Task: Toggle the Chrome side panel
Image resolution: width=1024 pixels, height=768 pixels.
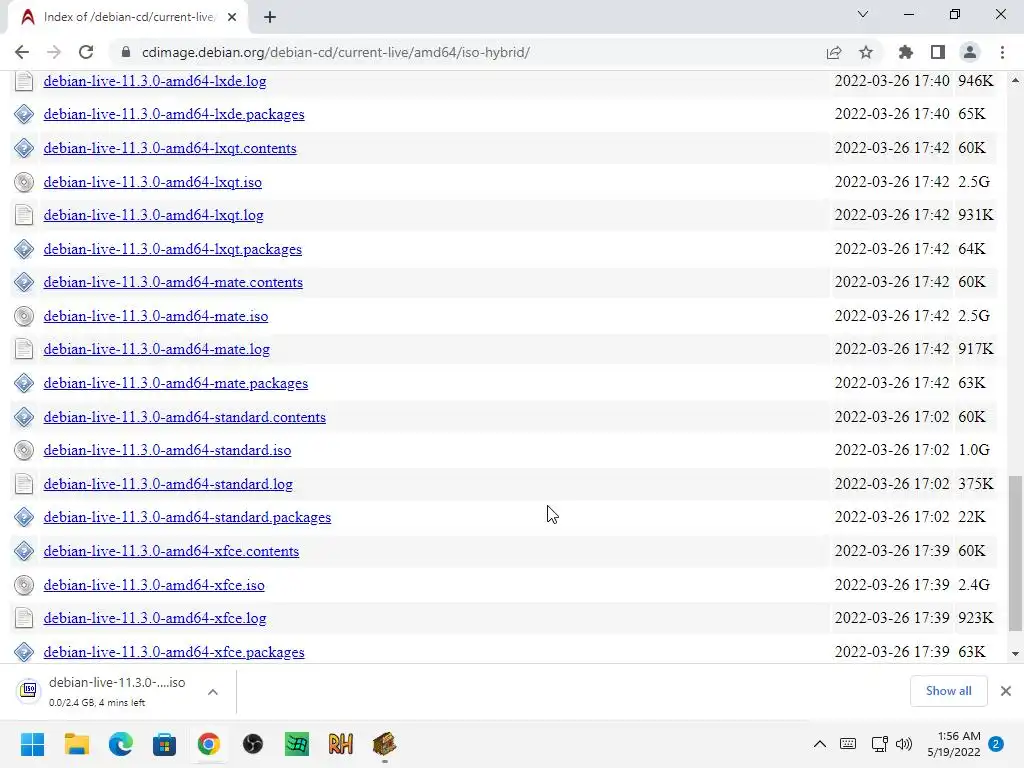Action: [x=938, y=52]
